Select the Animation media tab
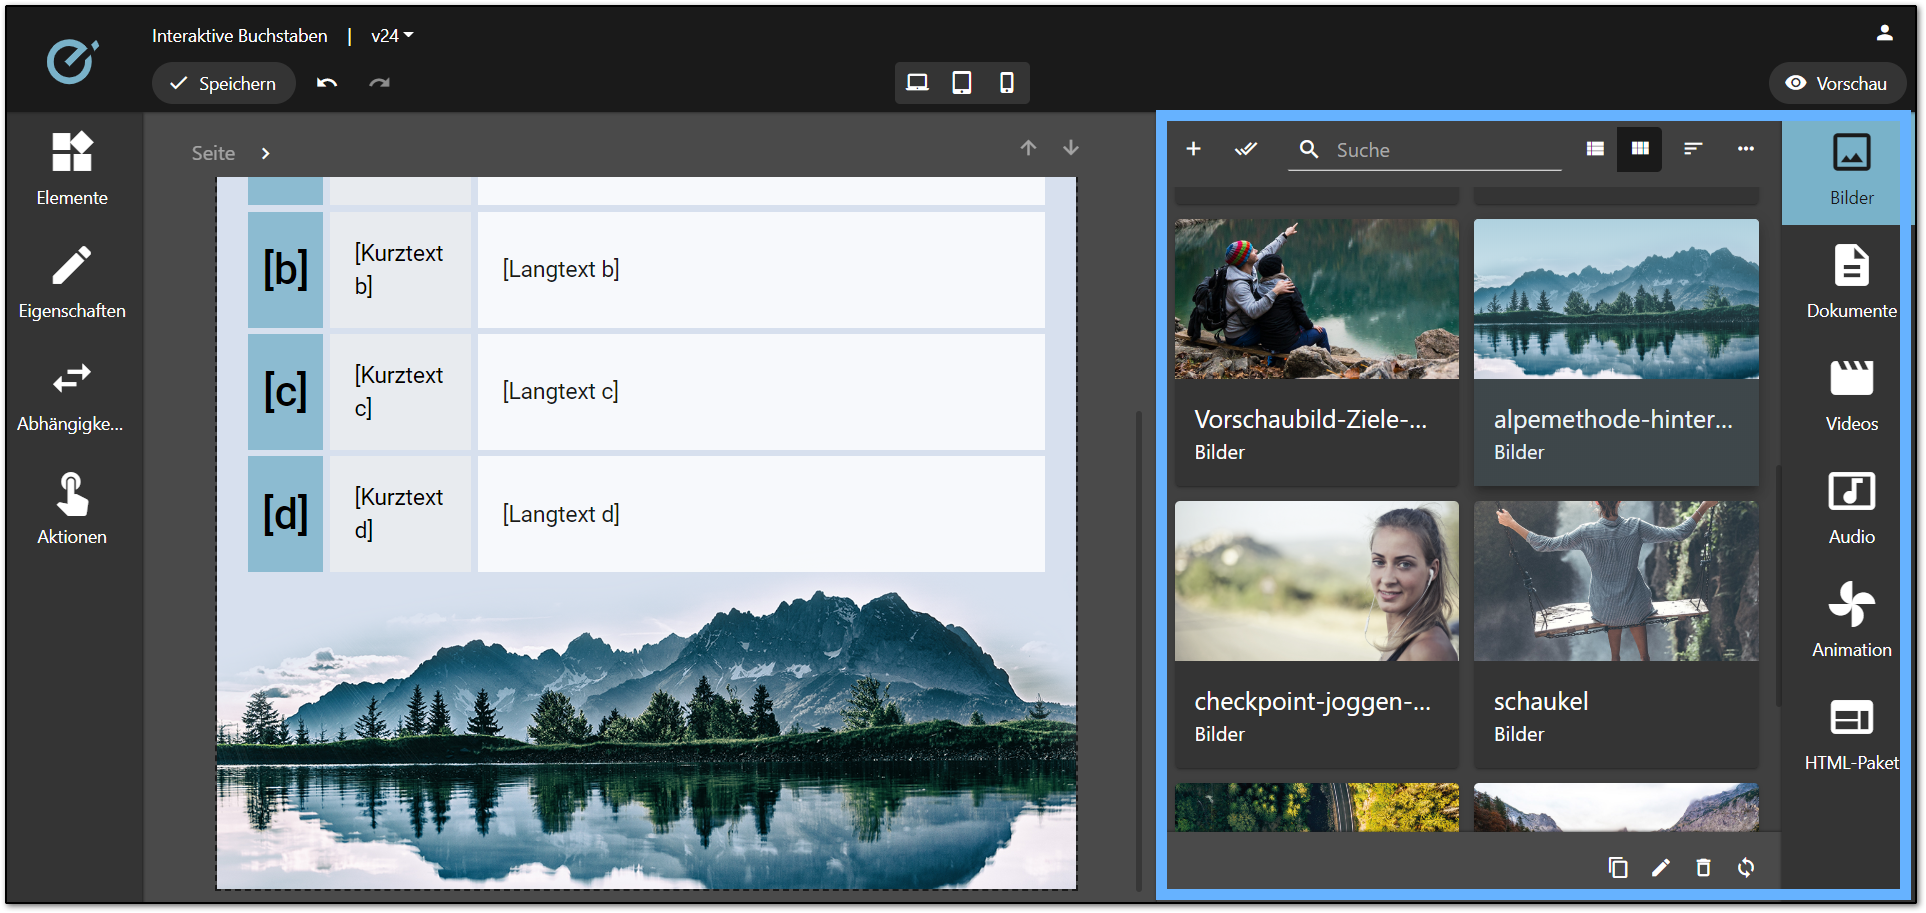This screenshot has height=913, width=1926. click(x=1851, y=622)
